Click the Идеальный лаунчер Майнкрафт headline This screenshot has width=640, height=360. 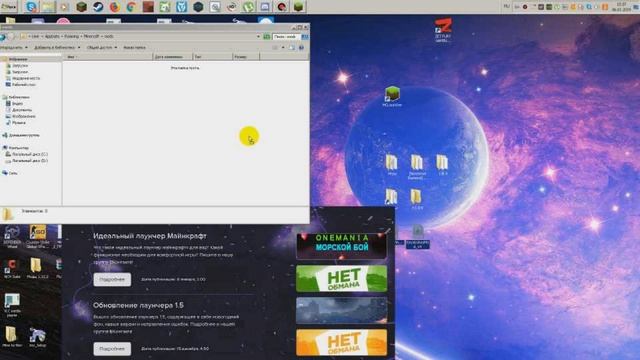click(150, 236)
